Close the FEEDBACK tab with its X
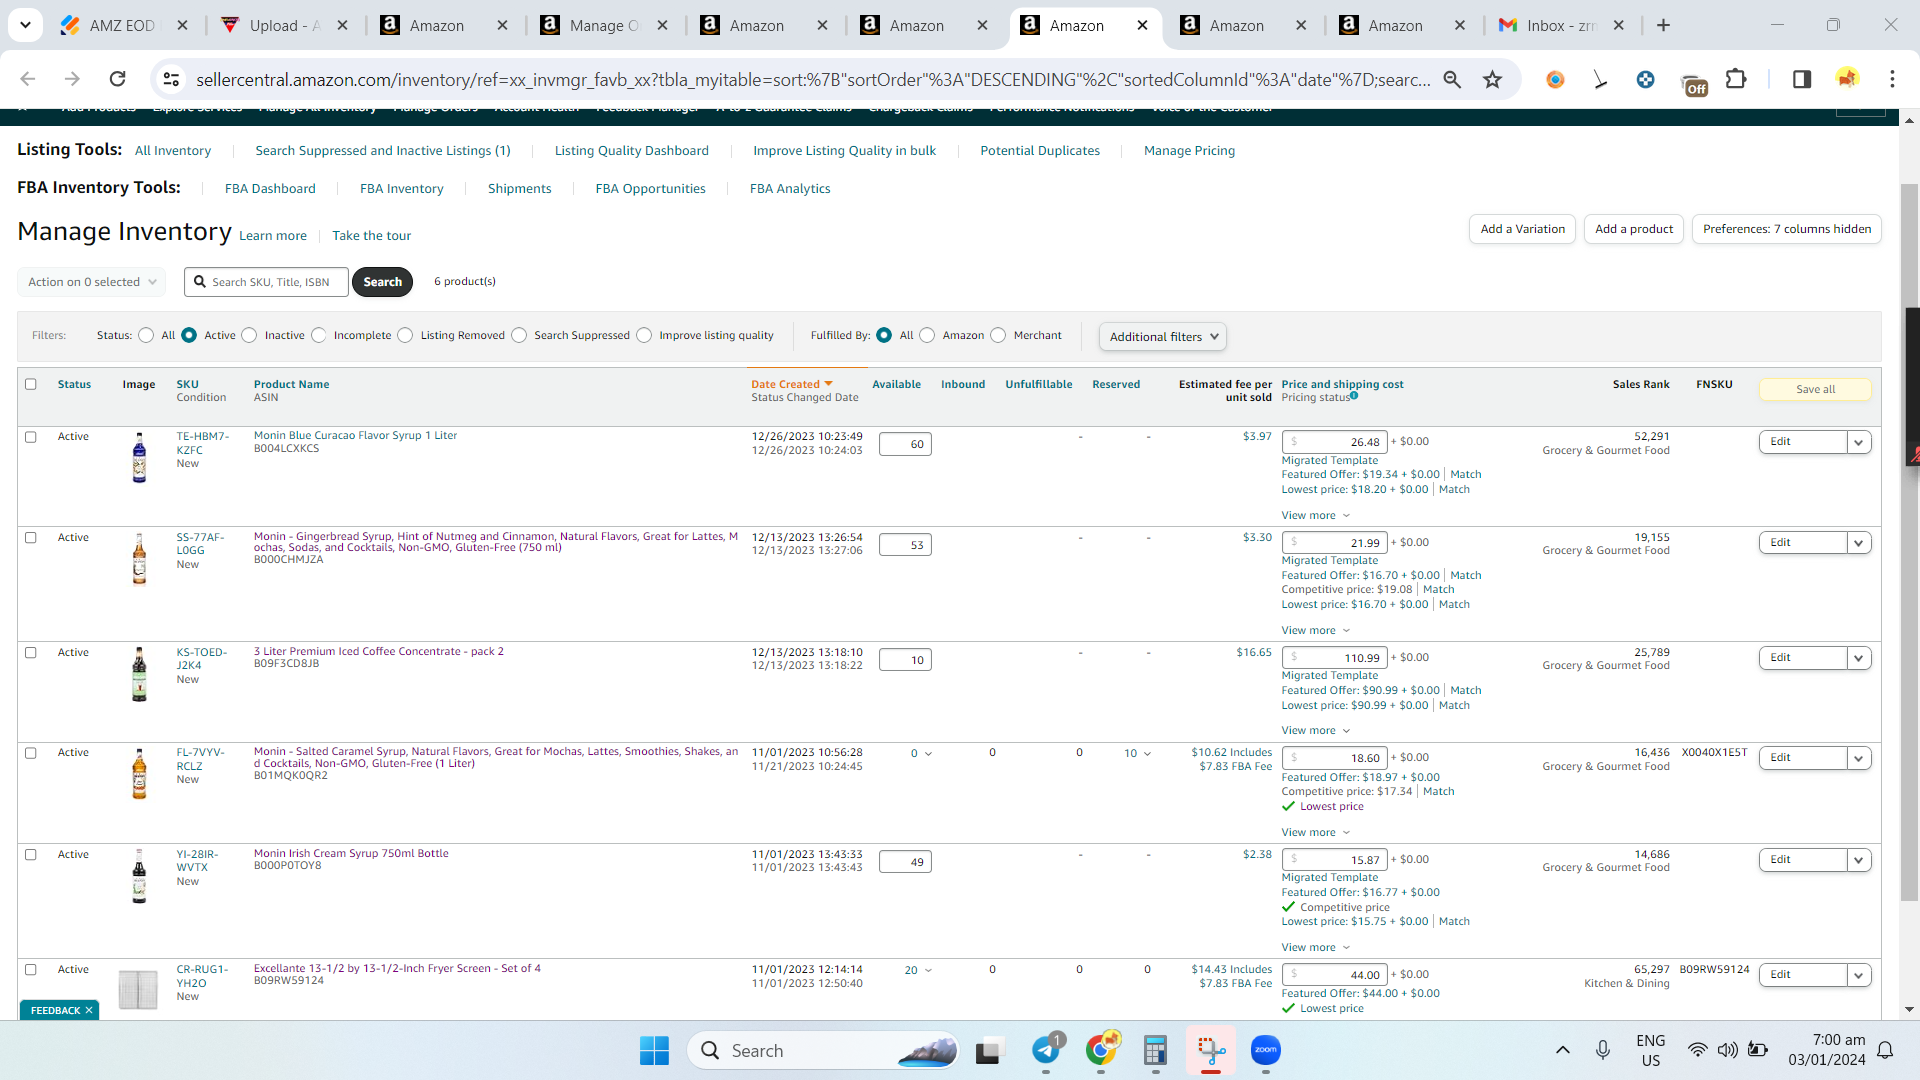Screen dimensions: 1920x1080 89,1010
